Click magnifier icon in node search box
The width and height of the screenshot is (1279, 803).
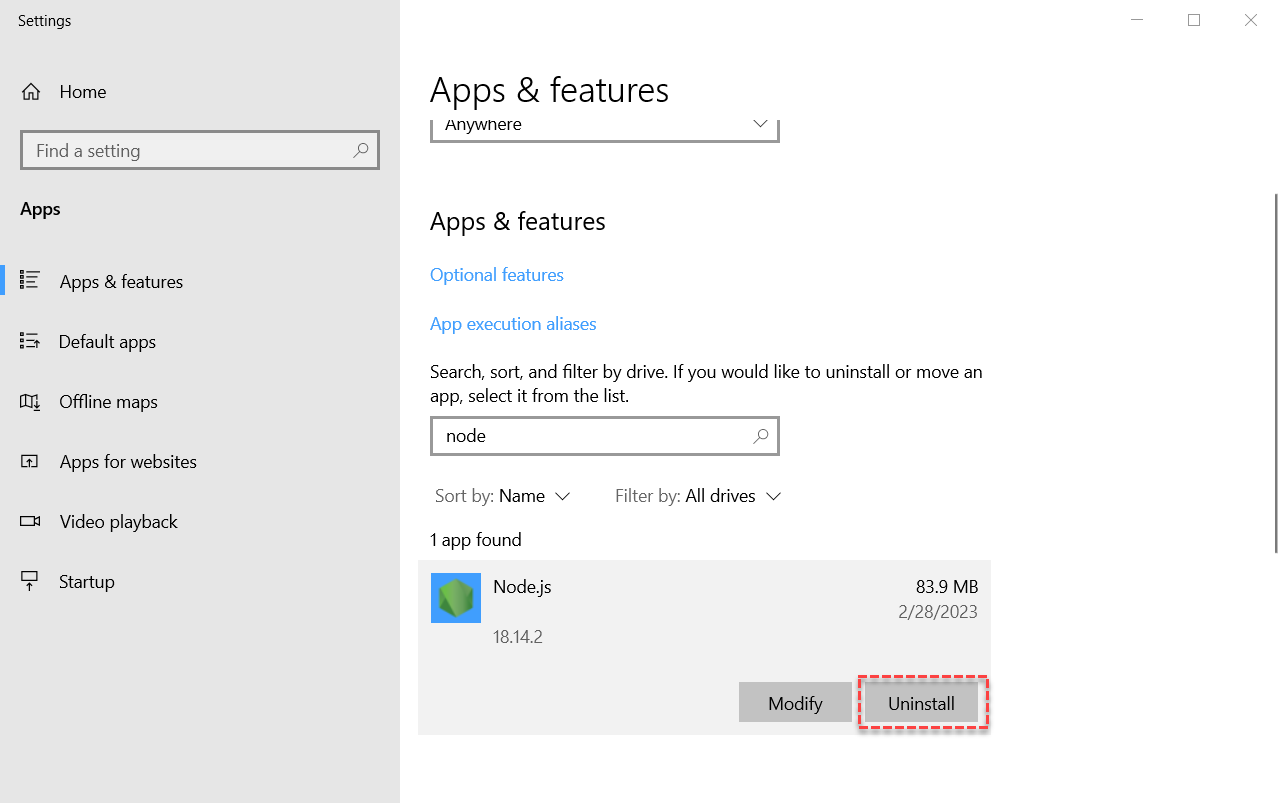pyautogui.click(x=761, y=436)
